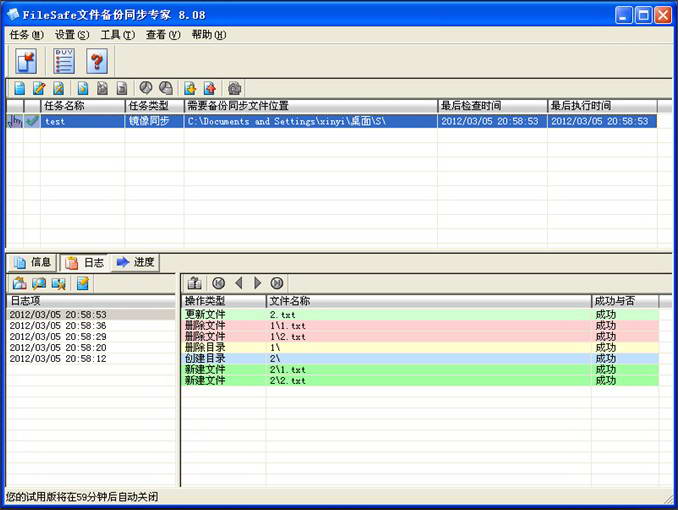Click the first greyed-out page icon
The height and width of the screenshot is (510, 678).
pos(102,88)
